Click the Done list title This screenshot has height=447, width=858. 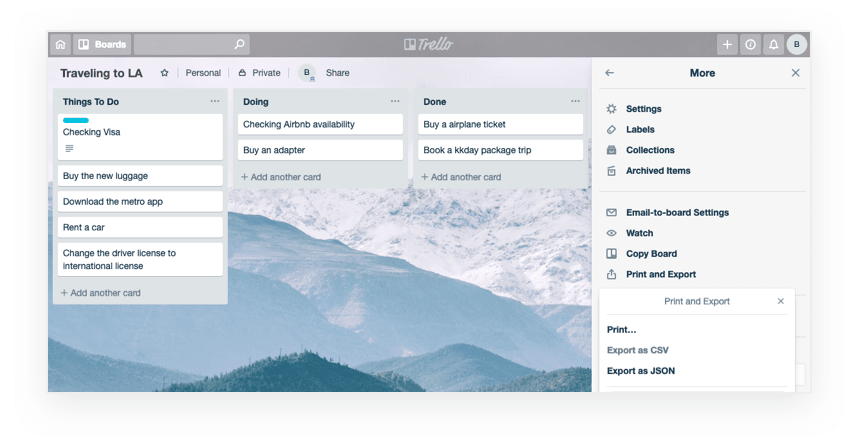434,102
